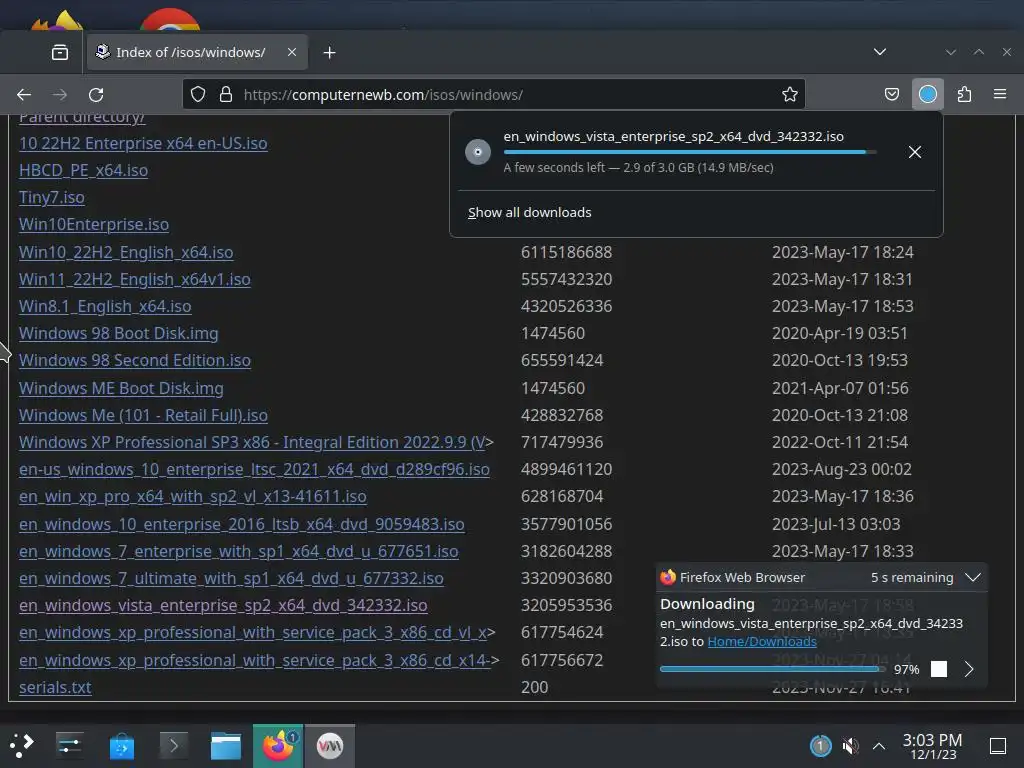Click the disc file icon in downloads panel
Image resolution: width=1024 pixels, height=768 pixels.
[477, 152]
